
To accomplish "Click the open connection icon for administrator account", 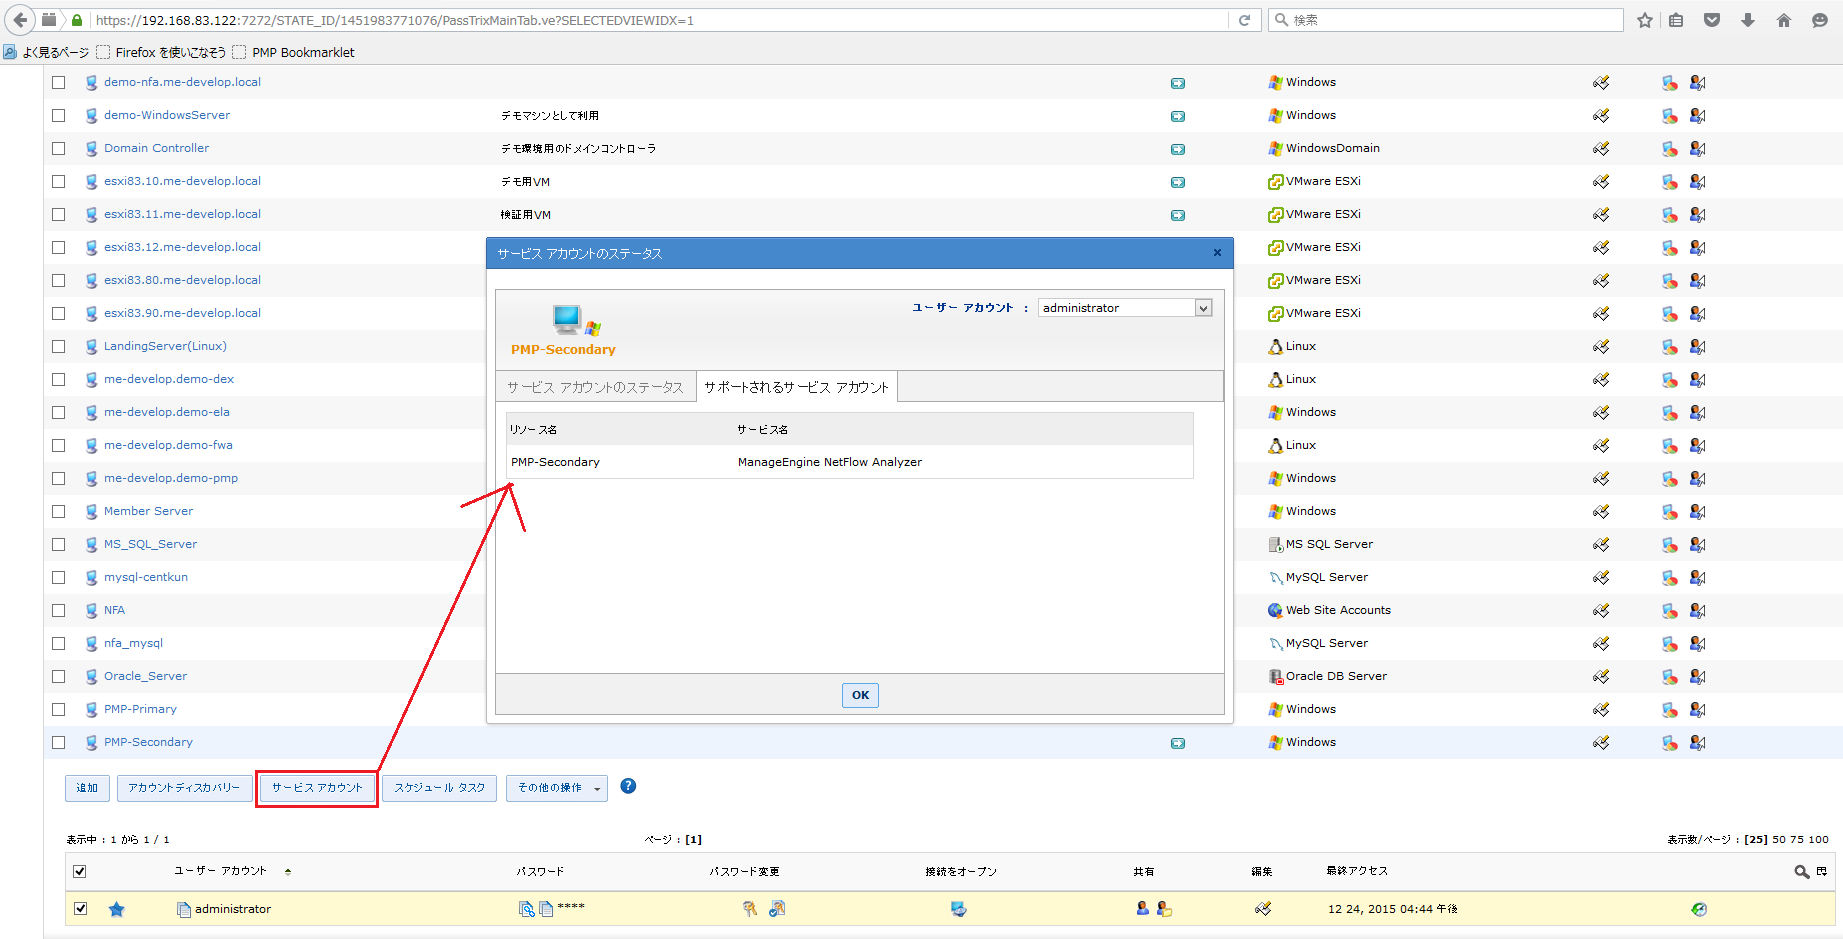I will click(x=959, y=909).
